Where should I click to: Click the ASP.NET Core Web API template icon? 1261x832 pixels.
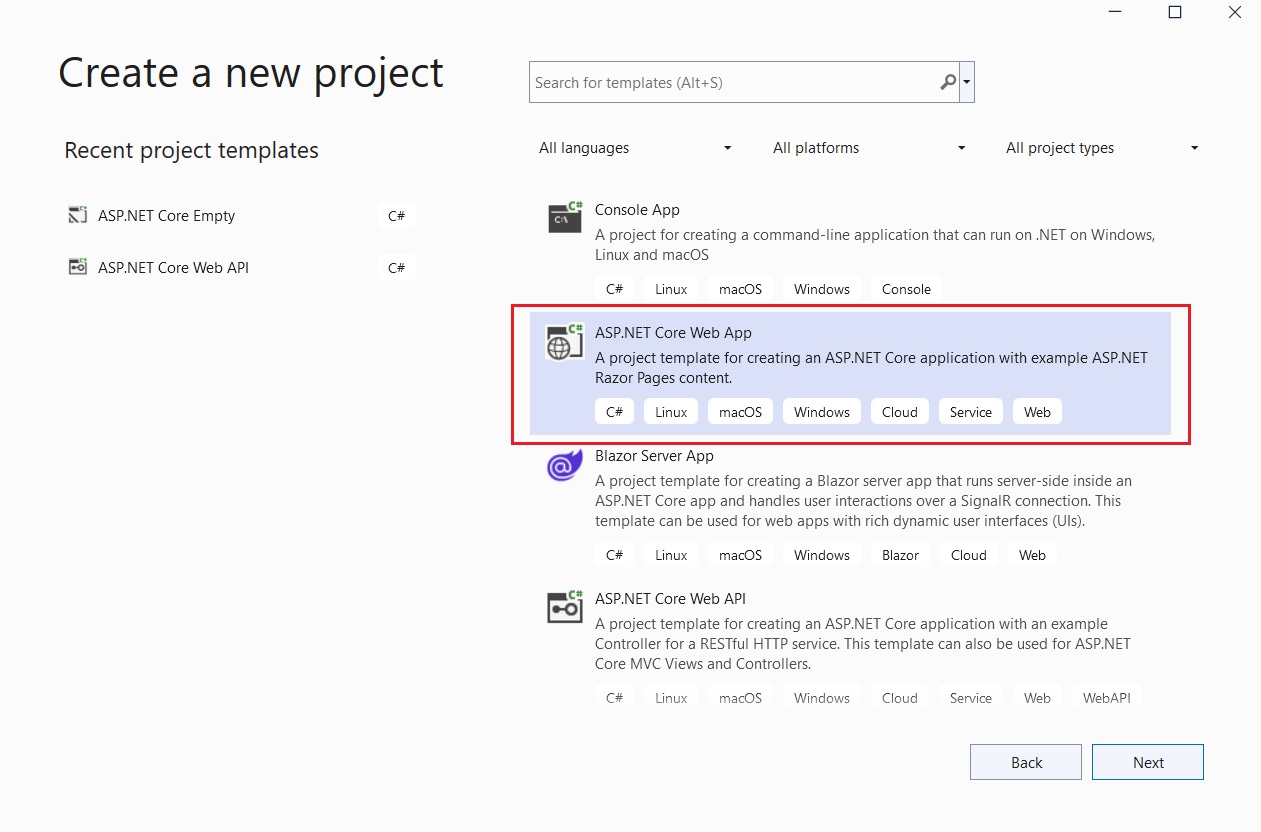(x=565, y=607)
